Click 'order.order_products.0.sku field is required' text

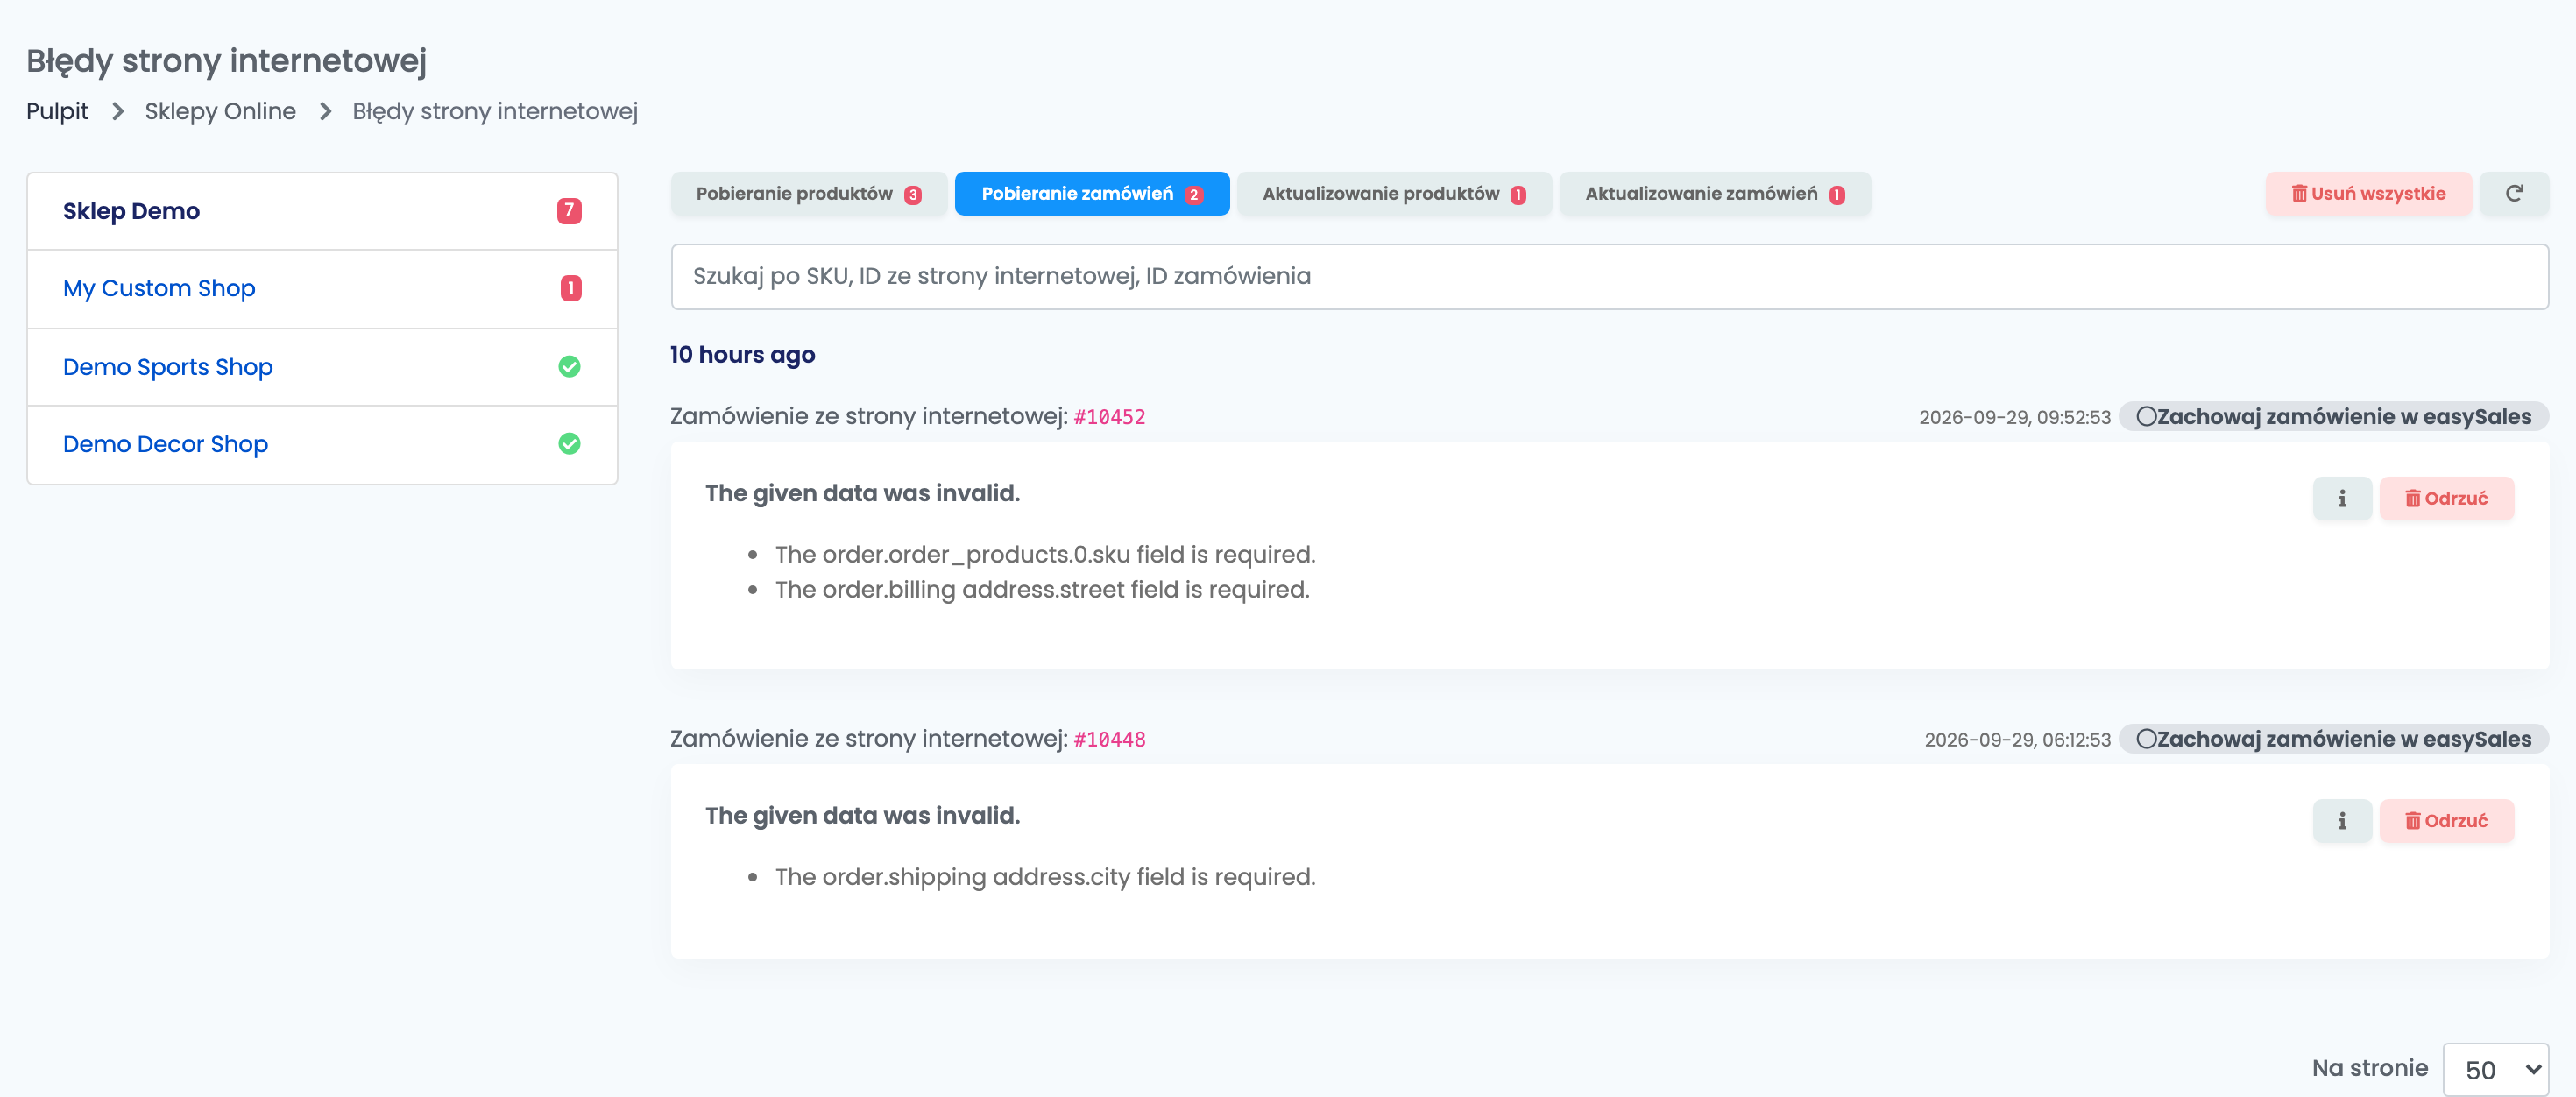tap(1045, 554)
